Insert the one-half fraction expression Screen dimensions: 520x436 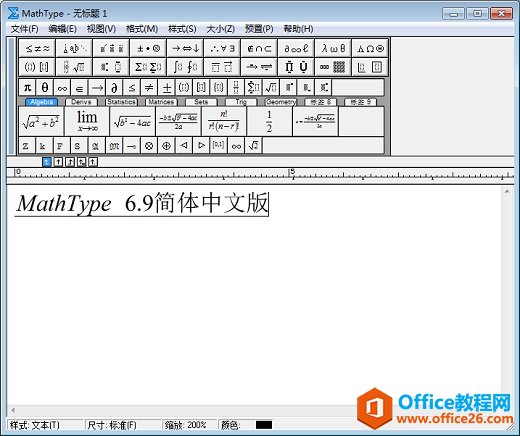[269, 121]
